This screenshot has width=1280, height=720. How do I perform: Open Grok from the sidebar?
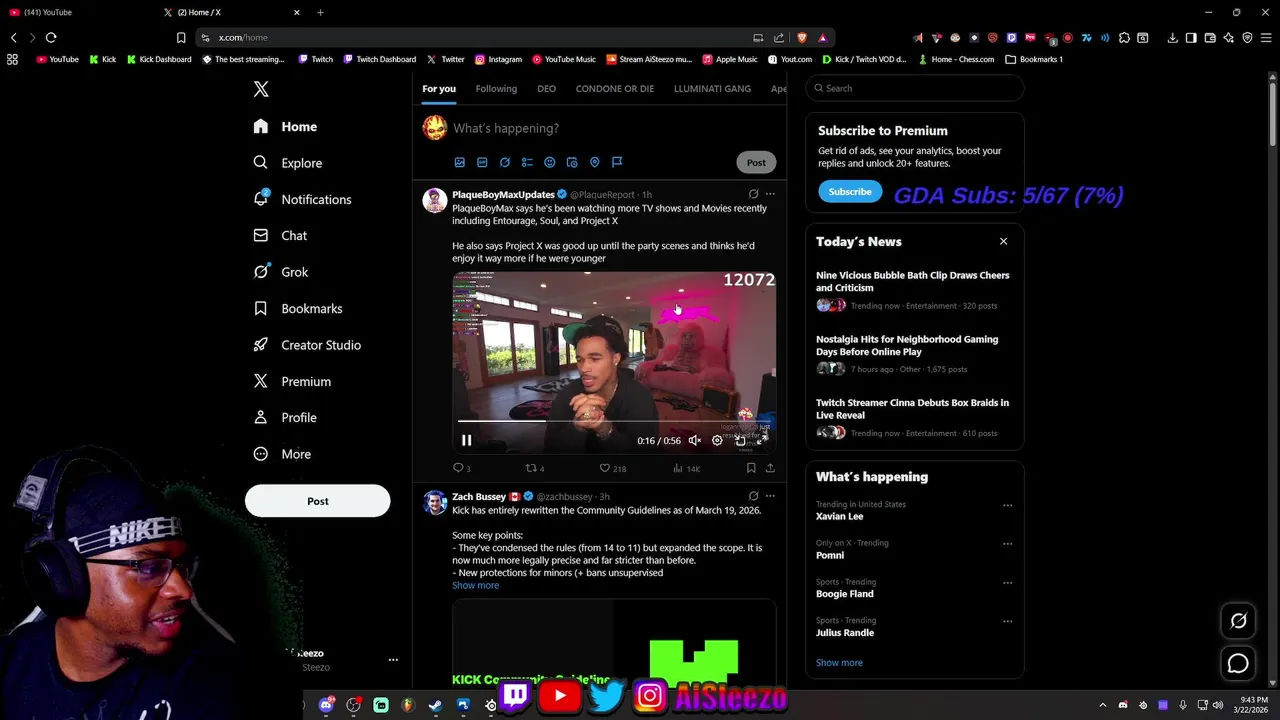[280, 272]
